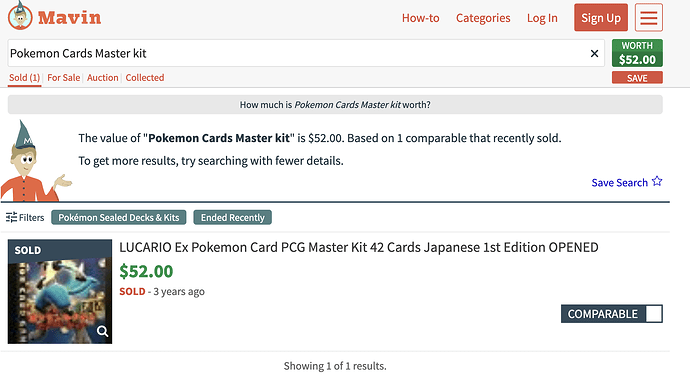Remove the Pokémon Sealed Decks & Kits filter

119,217
